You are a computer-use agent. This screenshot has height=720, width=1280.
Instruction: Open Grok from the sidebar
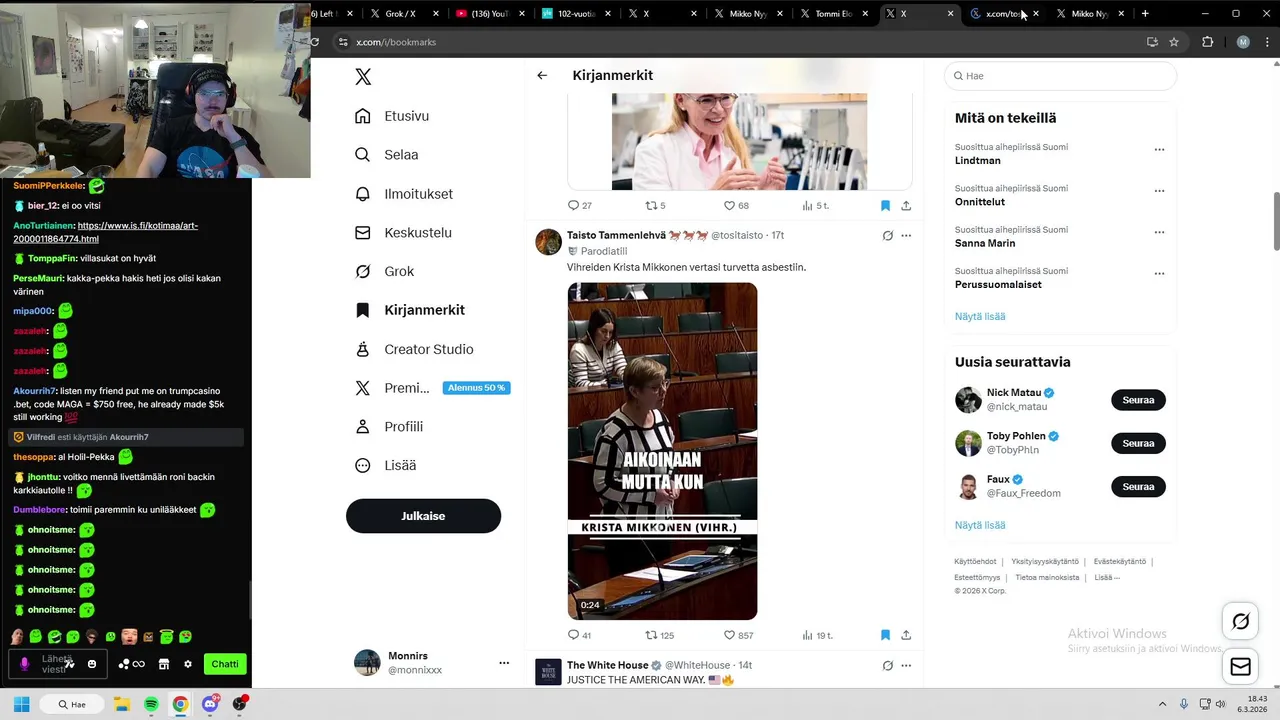point(384,271)
